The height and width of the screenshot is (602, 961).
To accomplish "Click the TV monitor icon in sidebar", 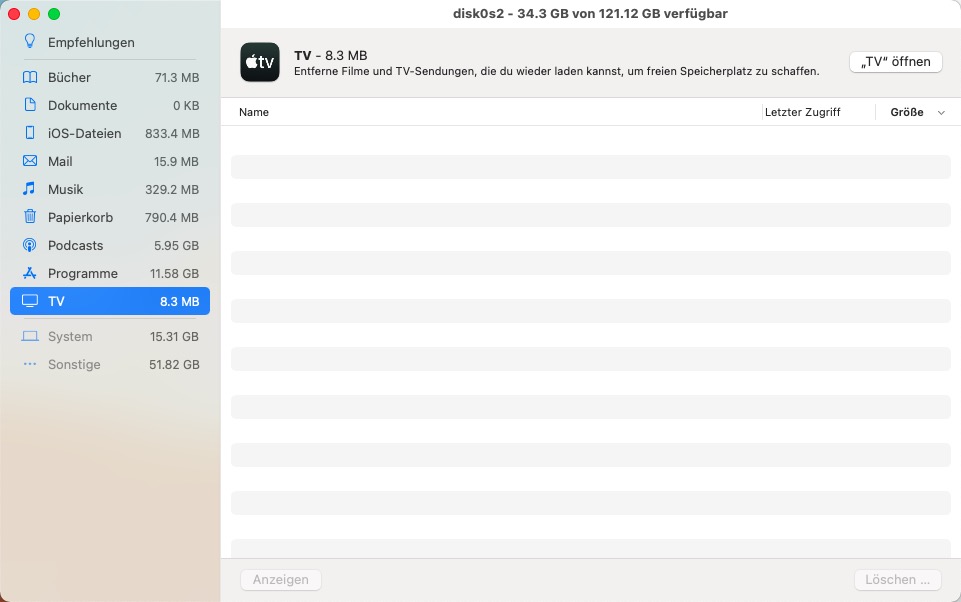I will click(29, 301).
